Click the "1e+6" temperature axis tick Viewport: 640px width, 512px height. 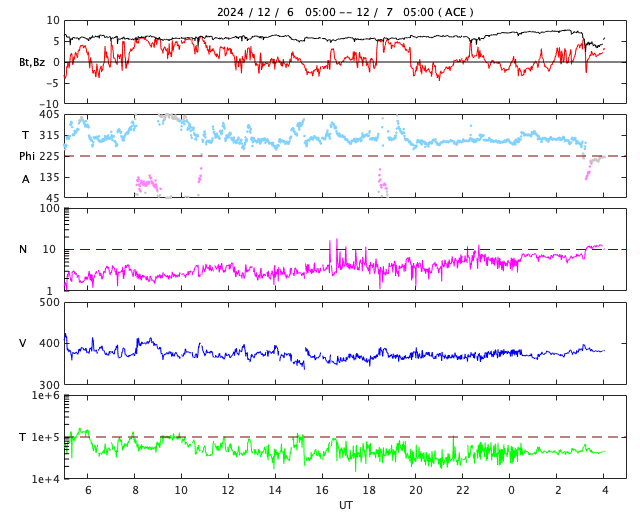click(x=46, y=396)
